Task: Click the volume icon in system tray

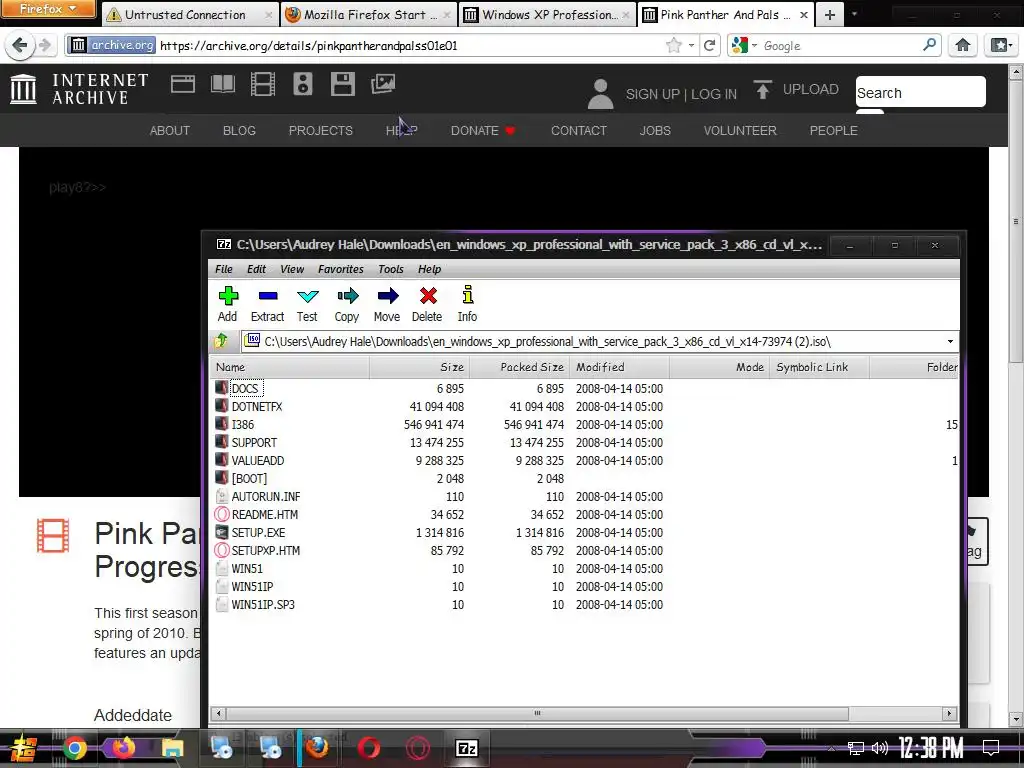Action: coord(880,748)
